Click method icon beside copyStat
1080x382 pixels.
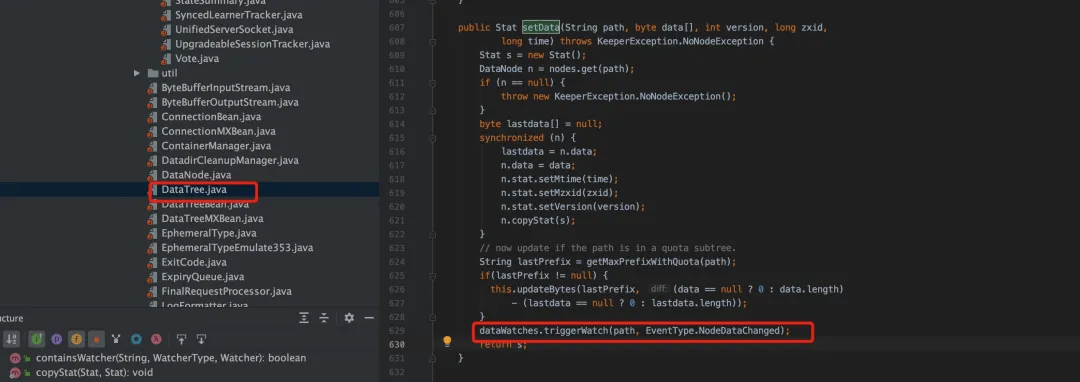coord(14,372)
